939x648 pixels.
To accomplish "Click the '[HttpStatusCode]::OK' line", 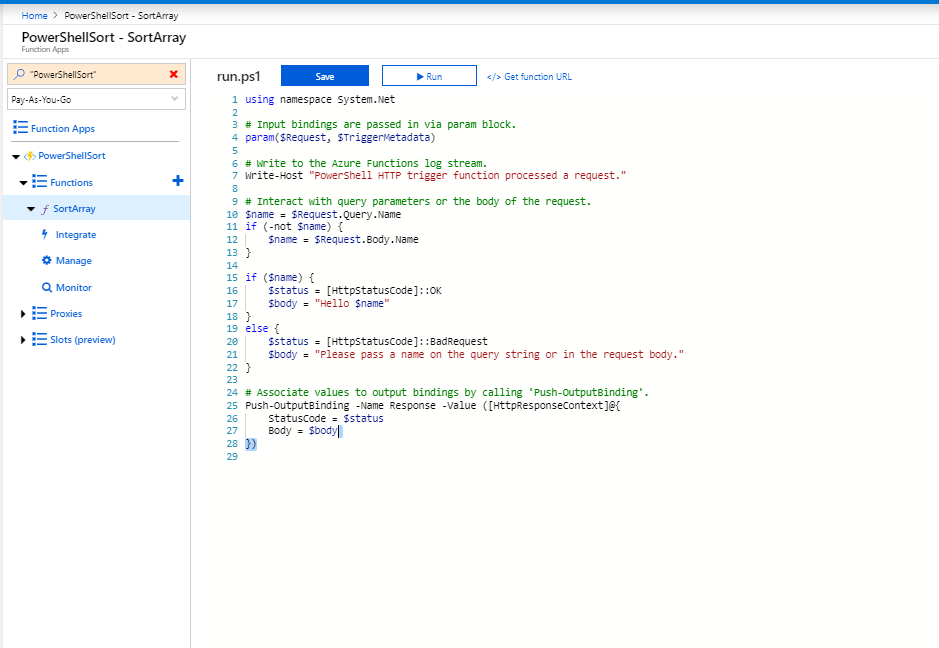I will coord(355,290).
